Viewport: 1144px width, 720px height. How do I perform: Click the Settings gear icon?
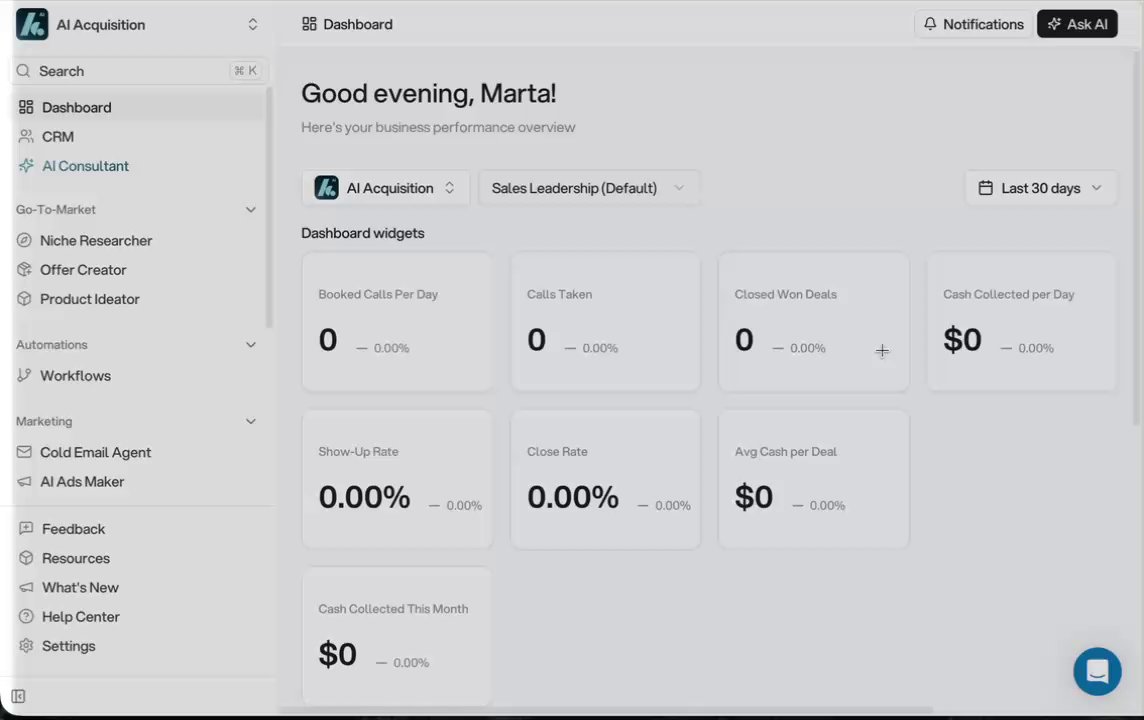pos(26,645)
